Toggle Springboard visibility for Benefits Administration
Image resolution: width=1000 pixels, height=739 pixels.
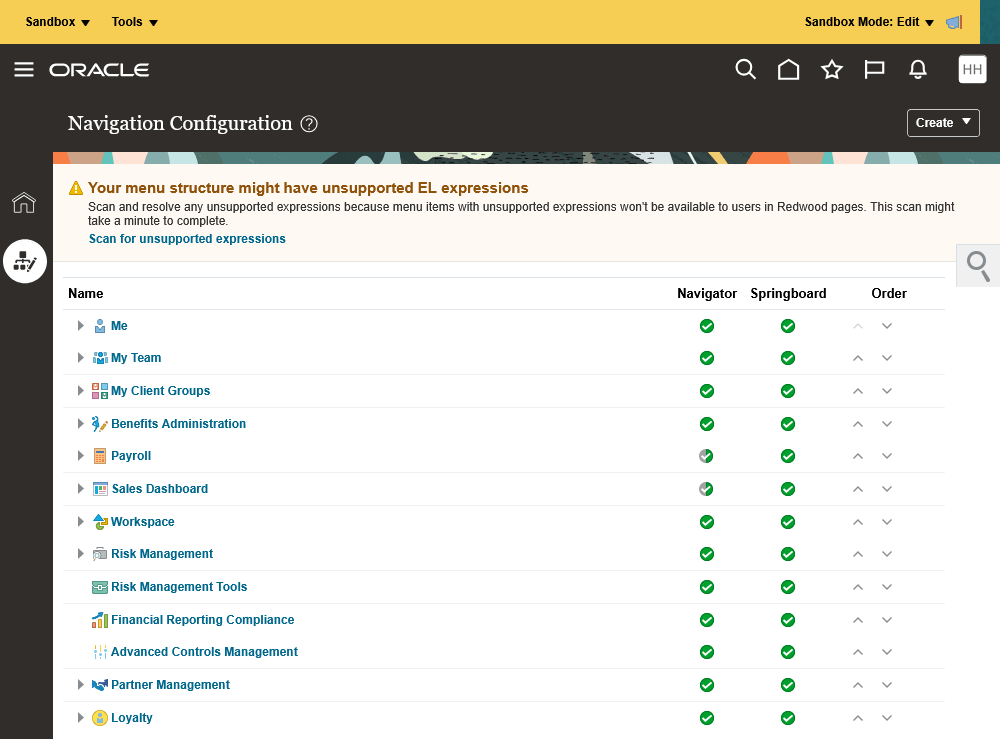788,424
